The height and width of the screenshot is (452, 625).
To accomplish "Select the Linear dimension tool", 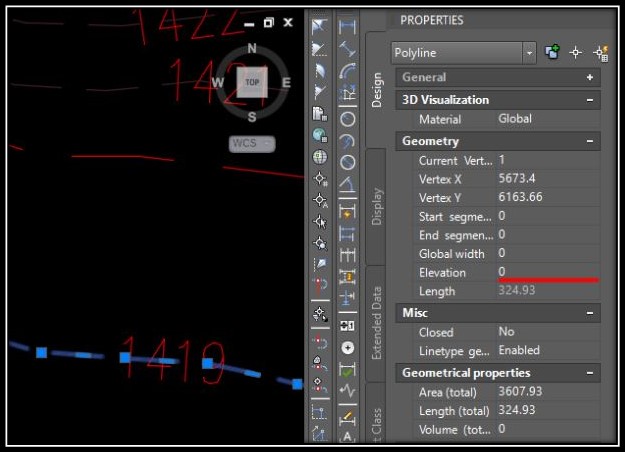I will tap(347, 27).
